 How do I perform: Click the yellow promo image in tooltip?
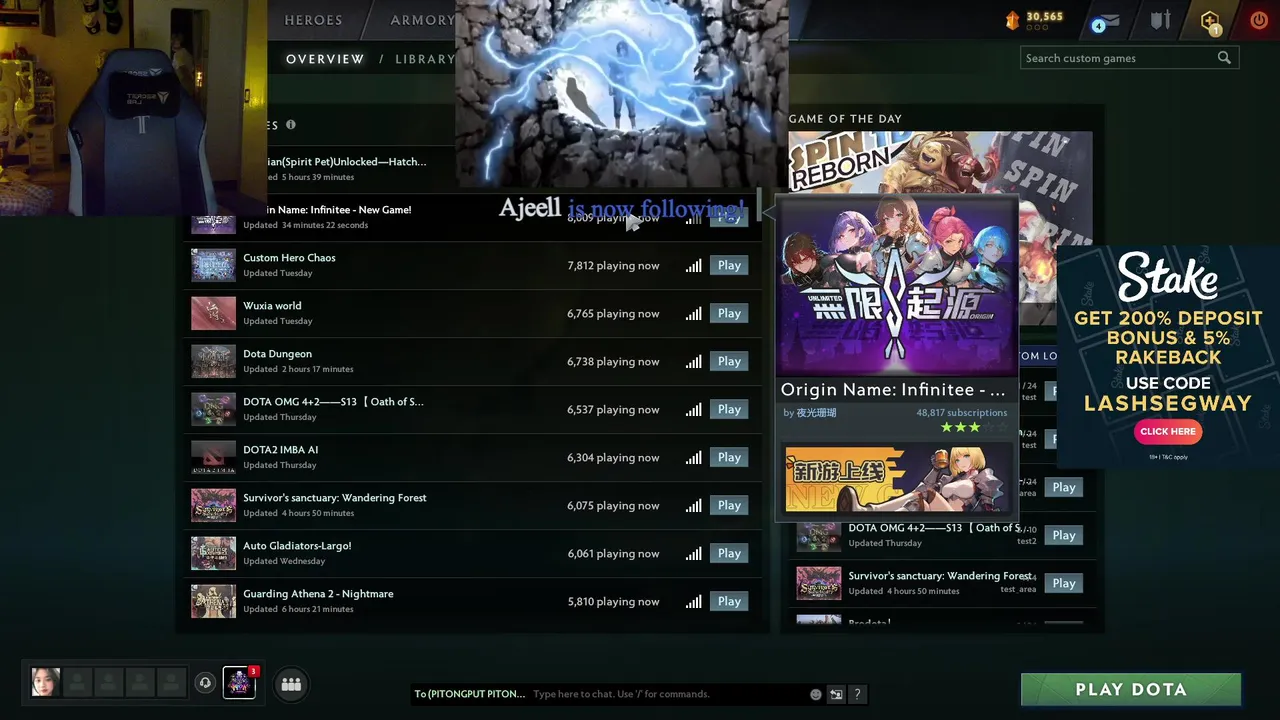tap(897, 479)
